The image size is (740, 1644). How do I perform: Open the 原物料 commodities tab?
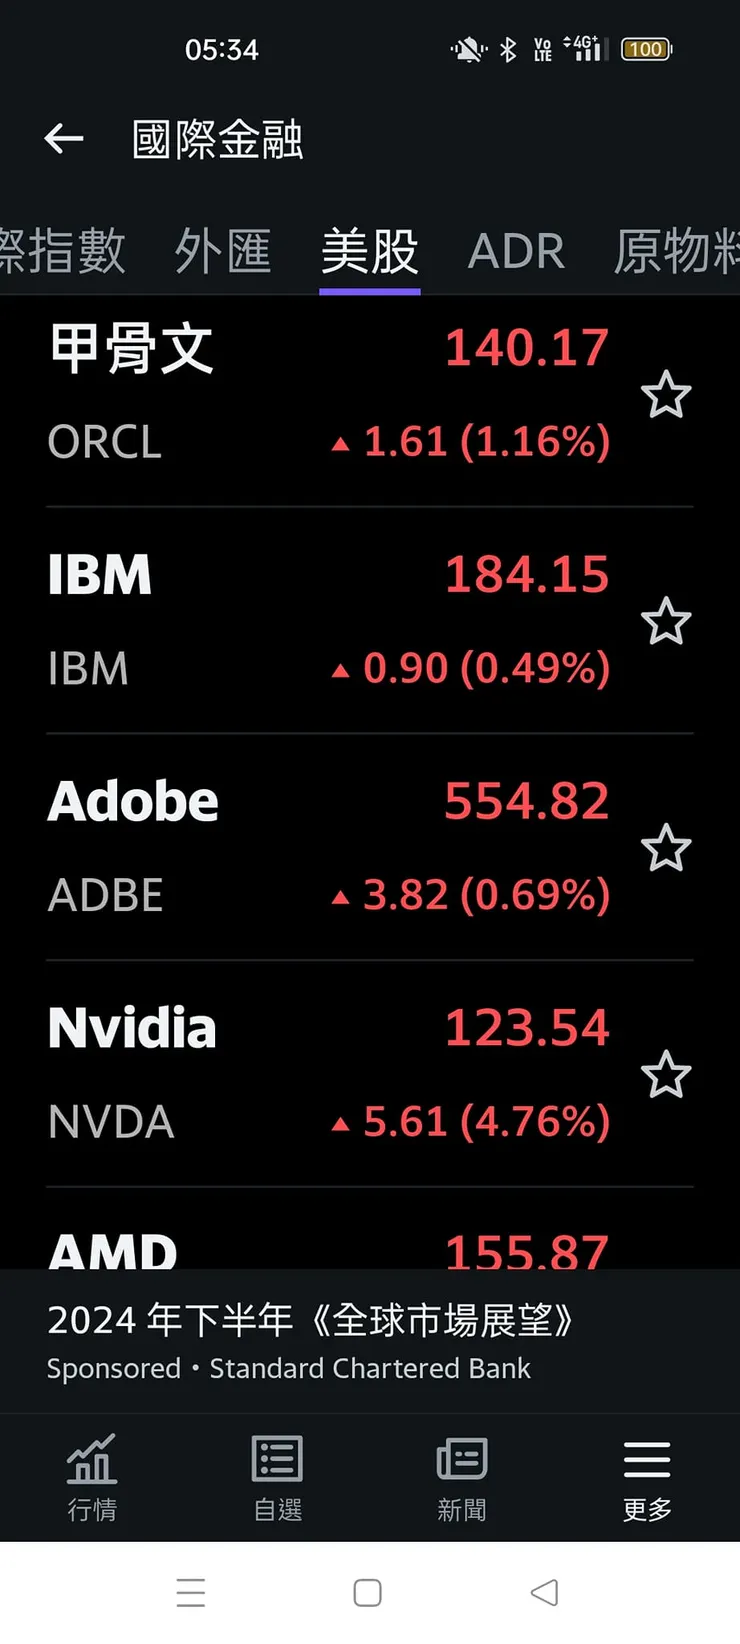[677, 251]
